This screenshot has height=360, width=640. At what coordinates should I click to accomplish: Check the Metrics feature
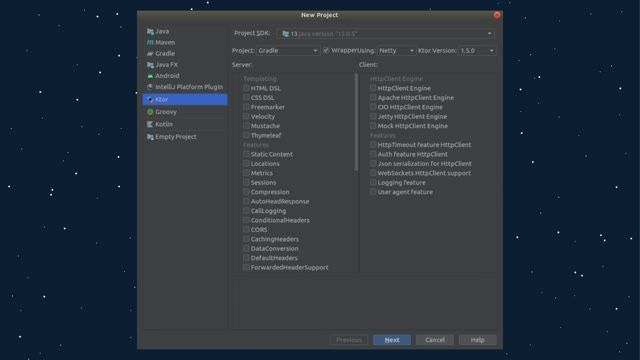pos(246,173)
